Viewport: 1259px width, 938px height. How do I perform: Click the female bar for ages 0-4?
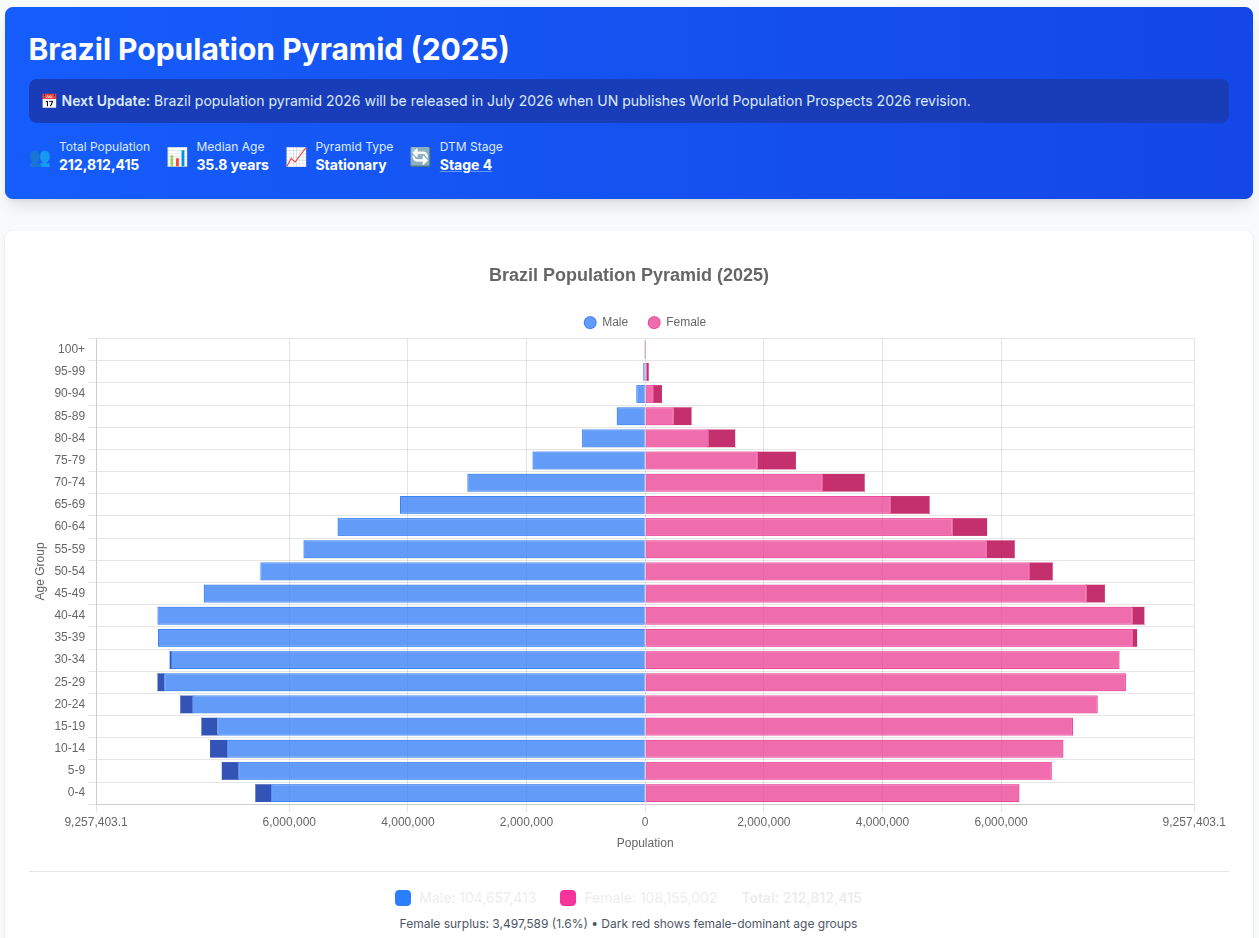coord(831,793)
